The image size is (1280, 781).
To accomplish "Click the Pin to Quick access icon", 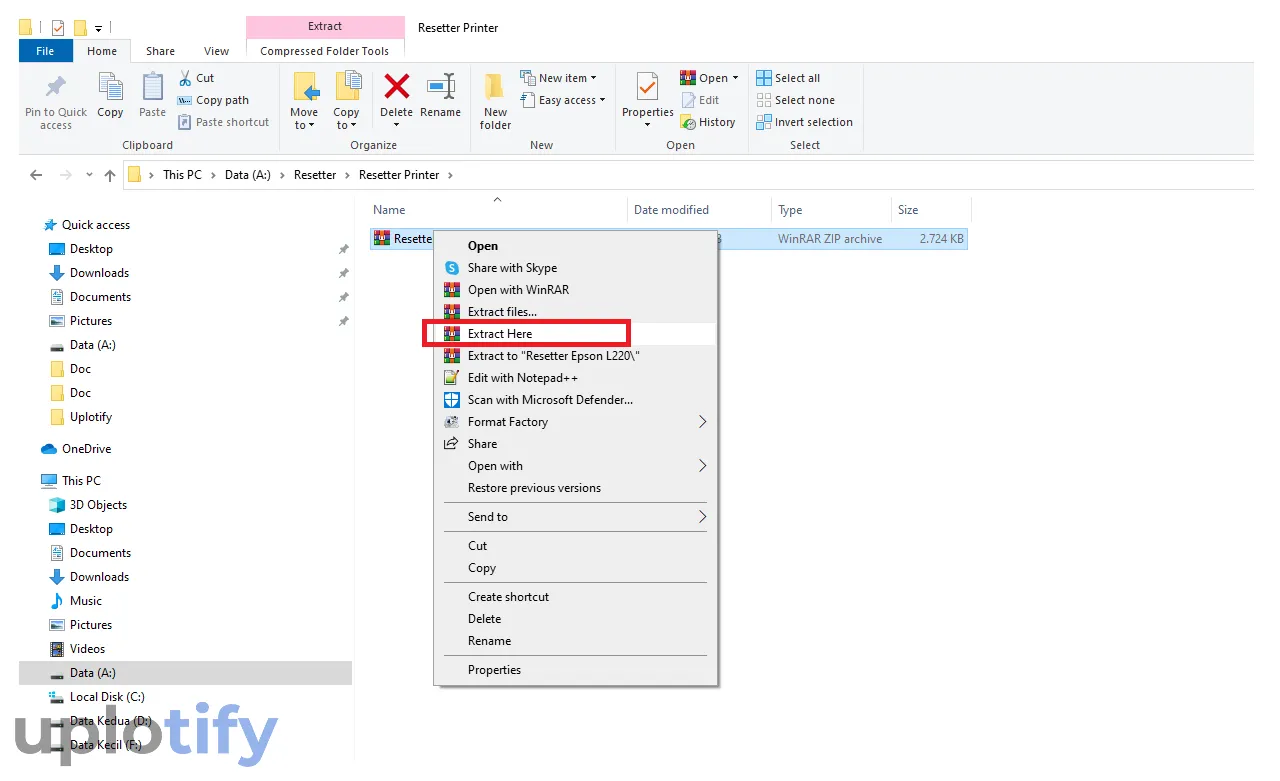I will [x=56, y=87].
